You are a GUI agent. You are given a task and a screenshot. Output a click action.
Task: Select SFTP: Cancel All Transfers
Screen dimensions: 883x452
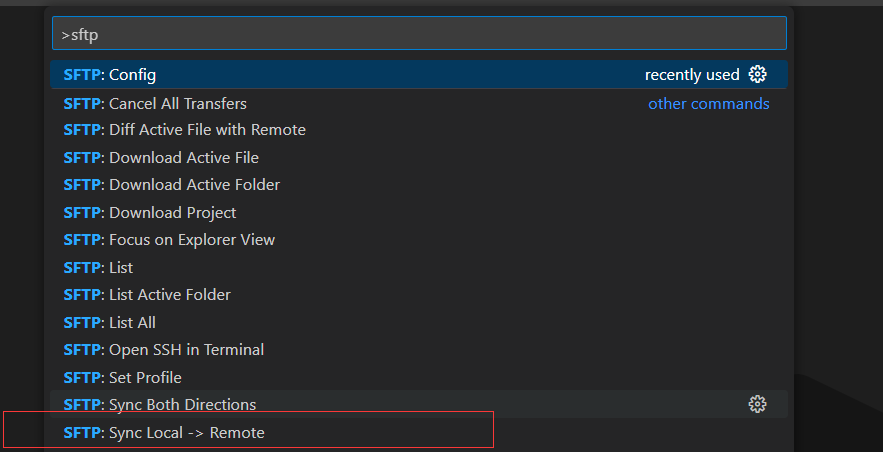point(419,104)
